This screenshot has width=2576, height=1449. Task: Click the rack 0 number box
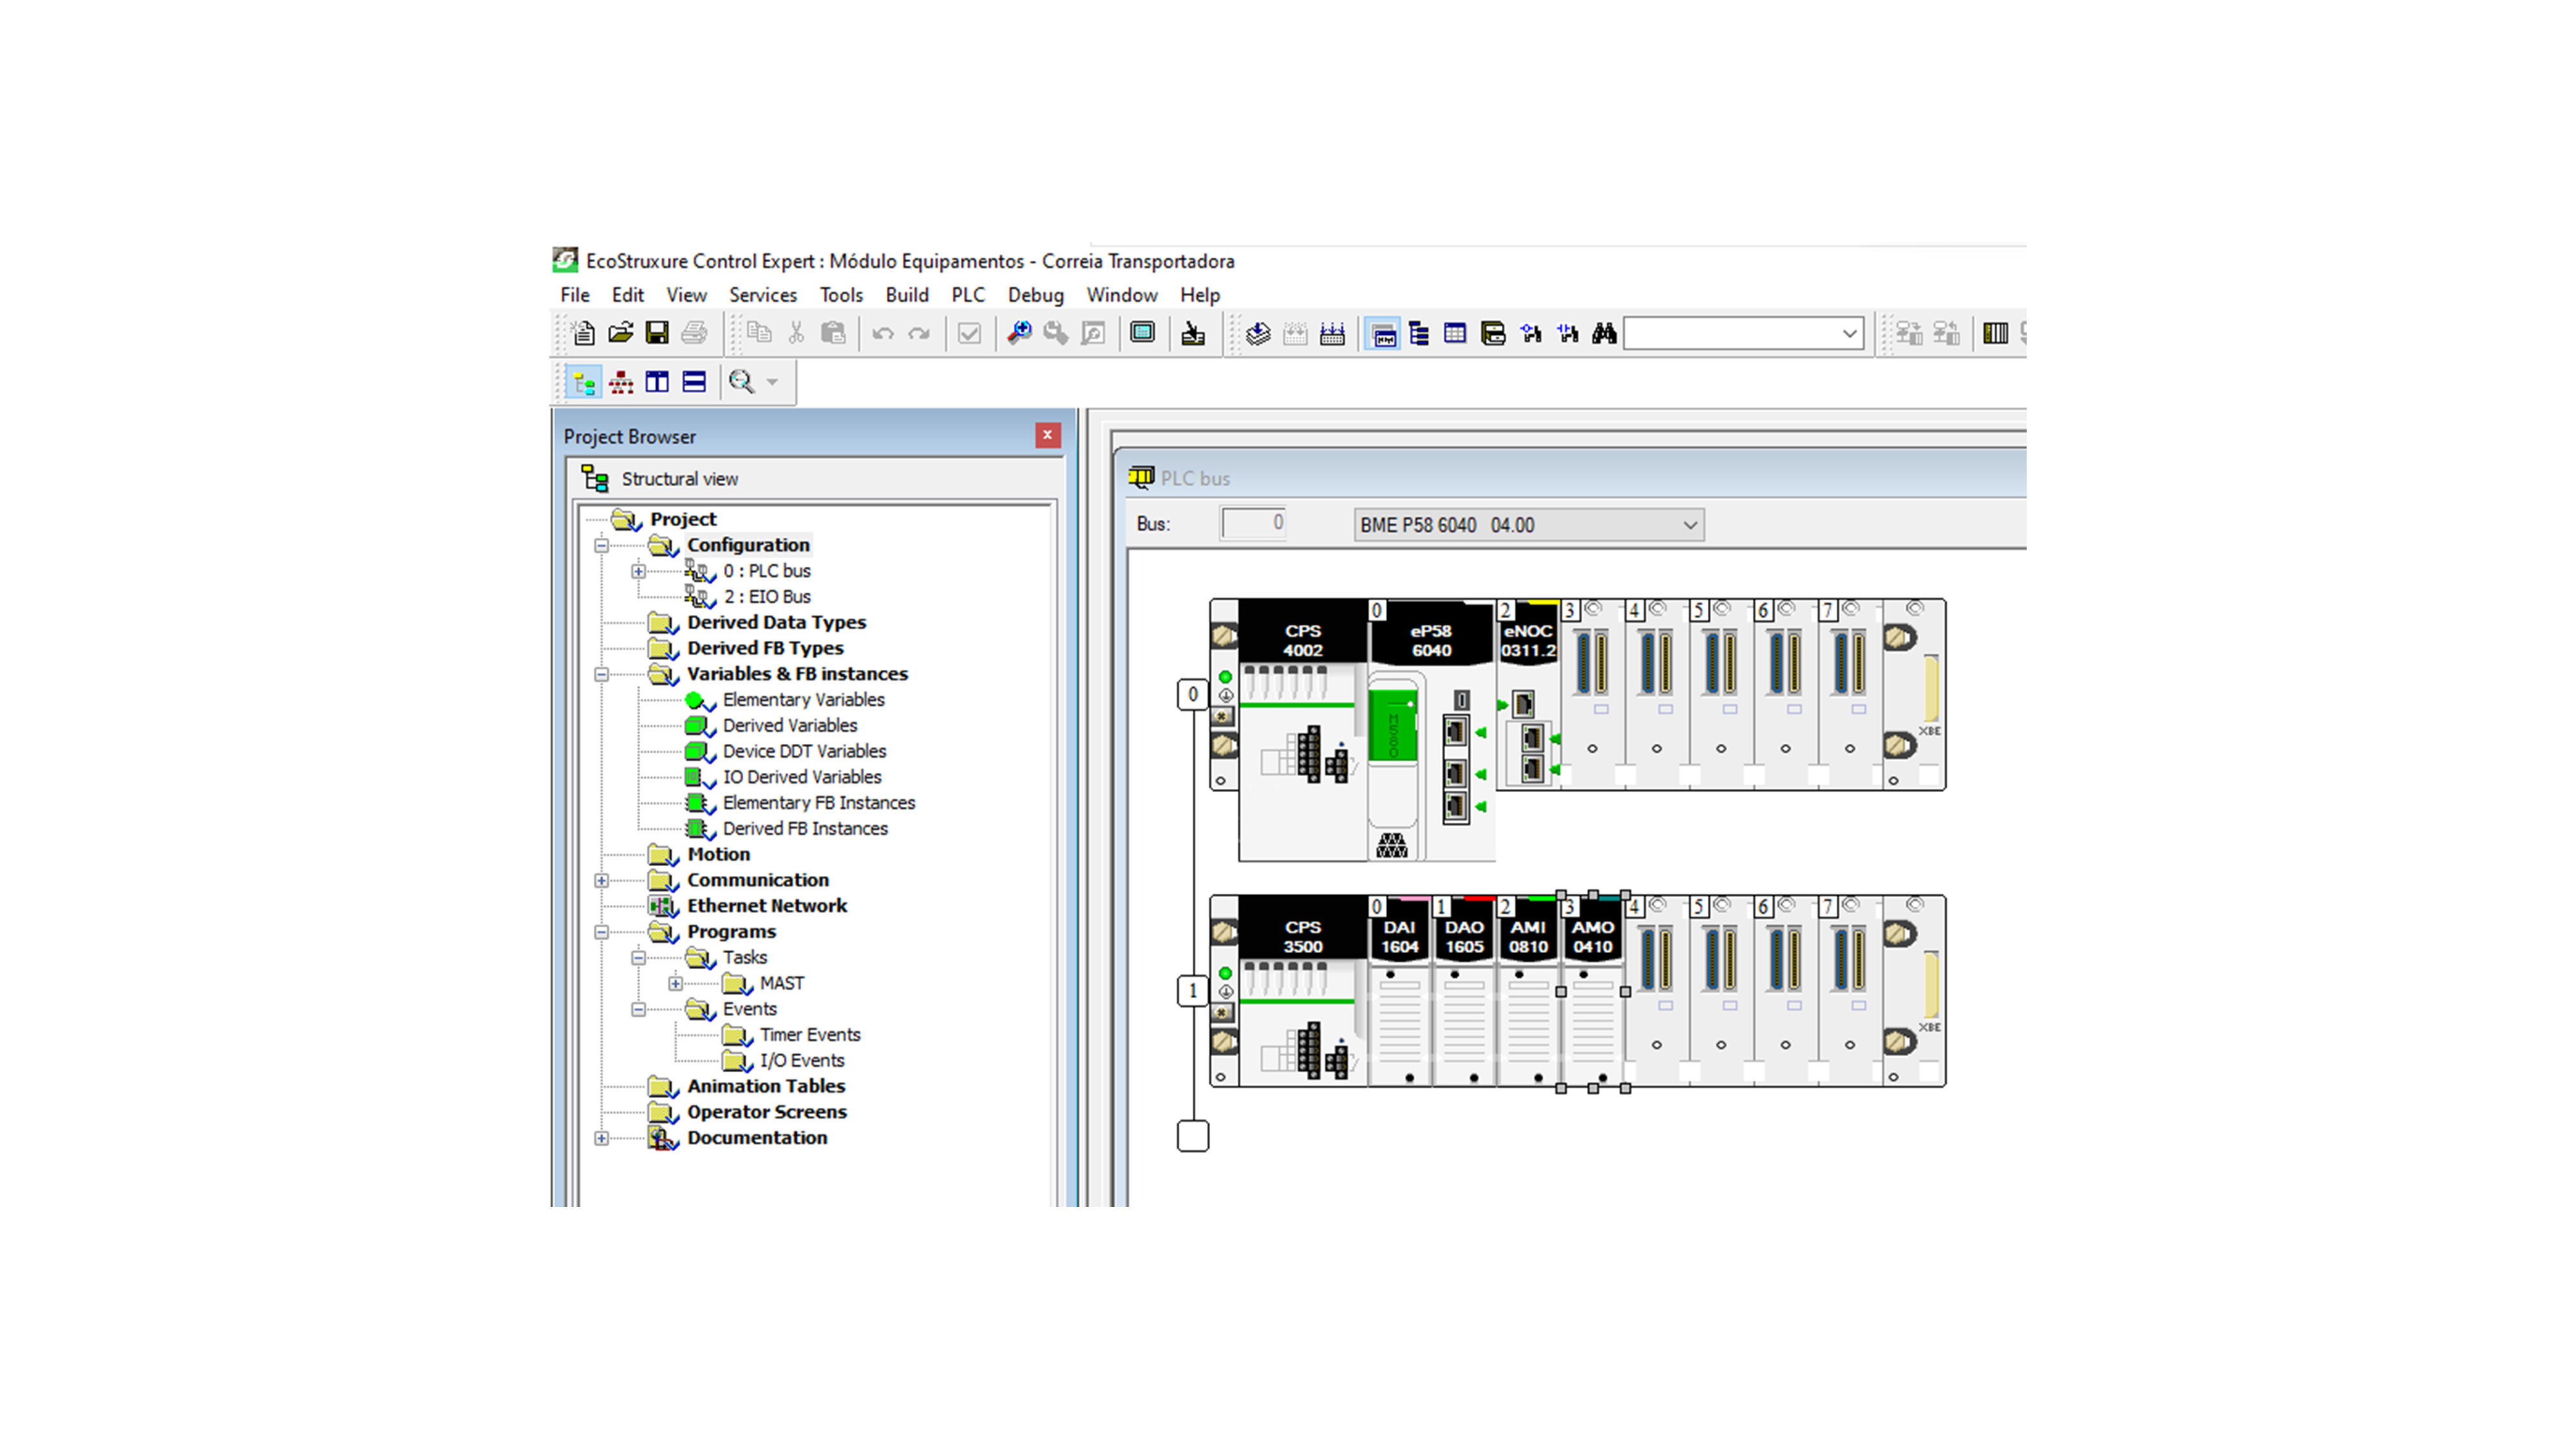click(x=1193, y=695)
